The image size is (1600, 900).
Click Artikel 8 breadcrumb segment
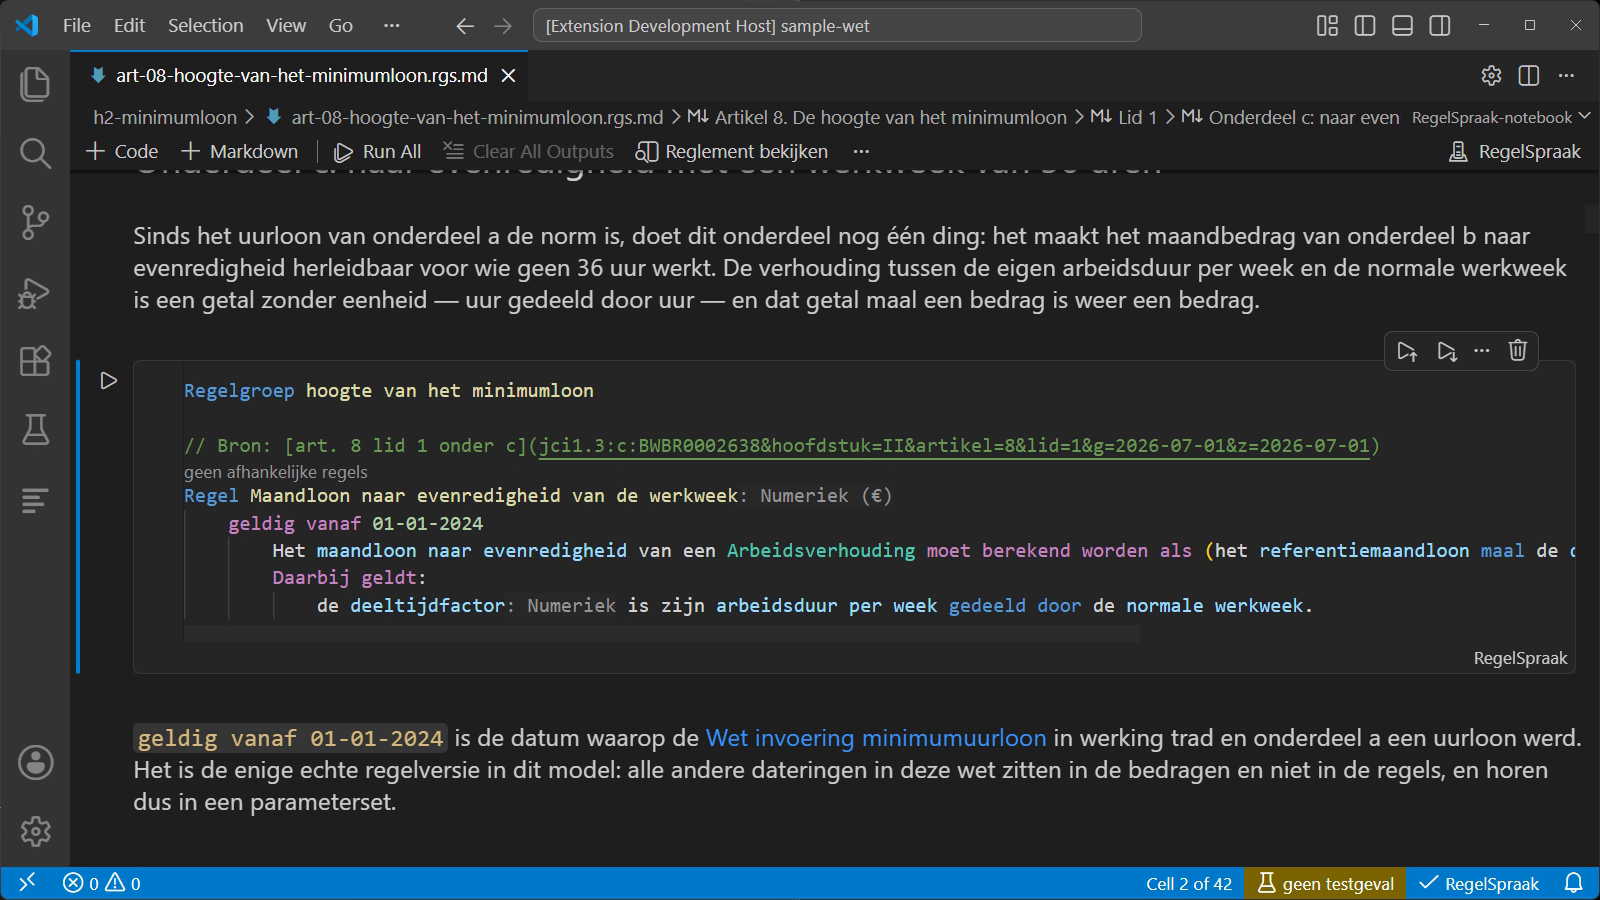(x=878, y=118)
